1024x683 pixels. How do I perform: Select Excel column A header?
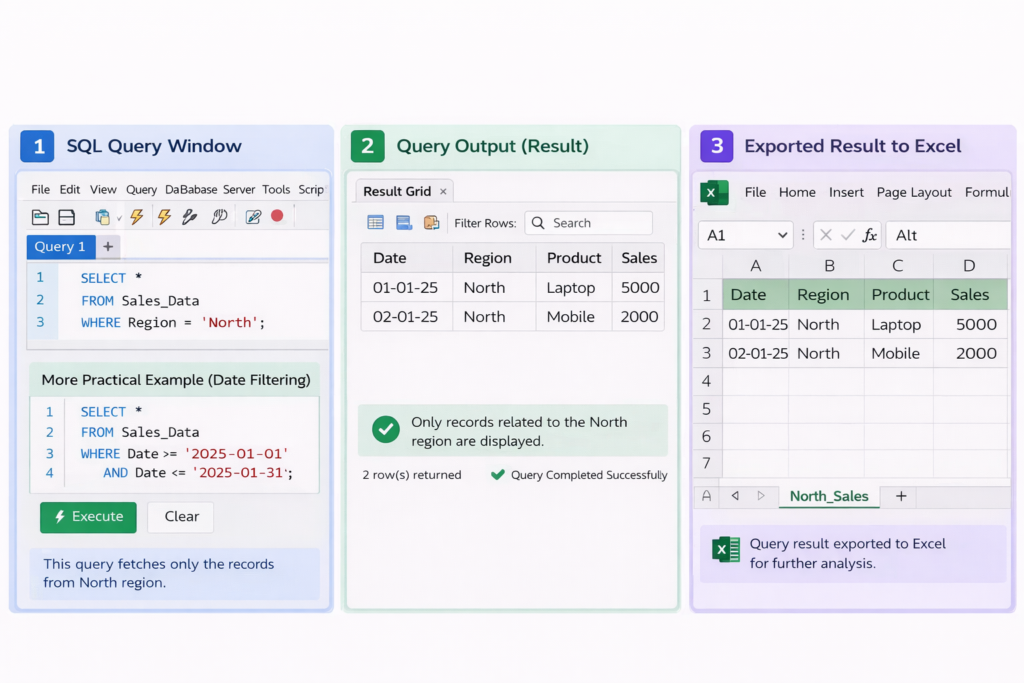(x=756, y=266)
